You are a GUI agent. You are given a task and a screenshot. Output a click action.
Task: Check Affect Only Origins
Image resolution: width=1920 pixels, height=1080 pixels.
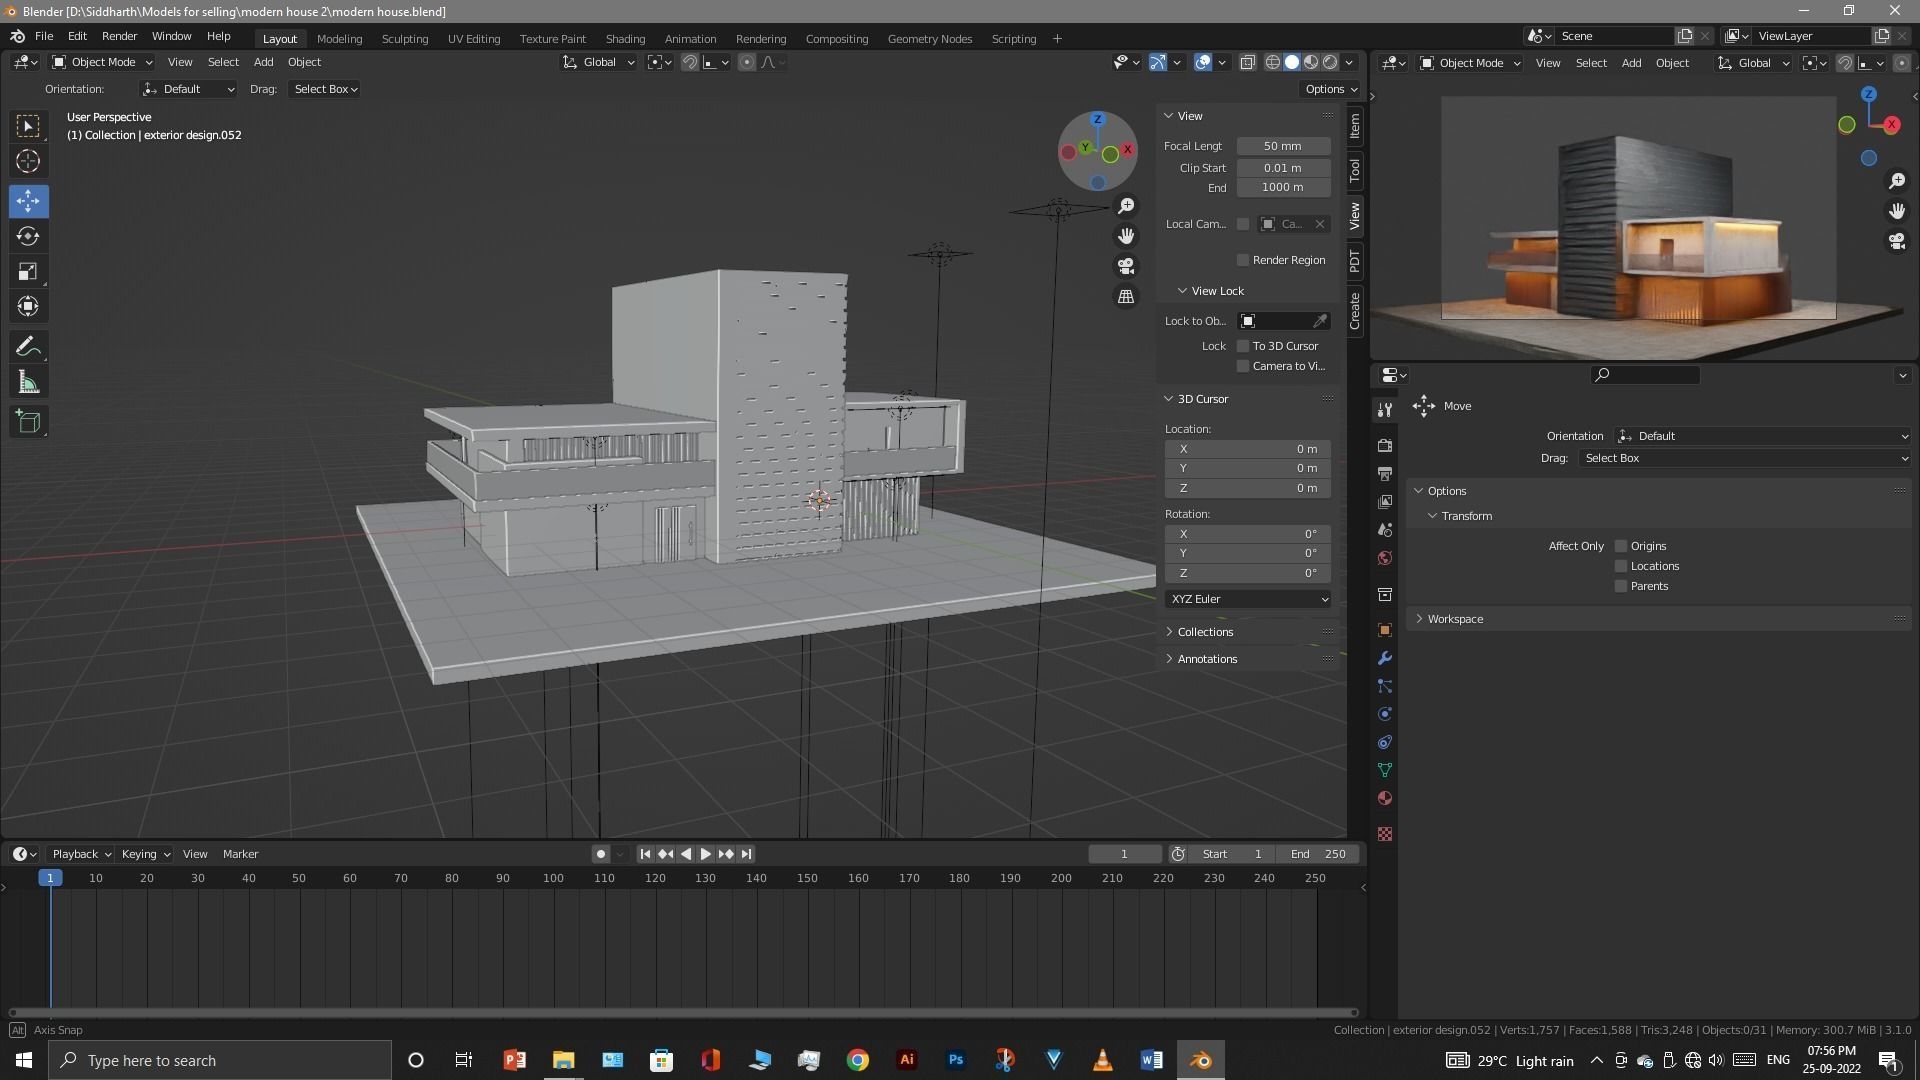tap(1621, 546)
